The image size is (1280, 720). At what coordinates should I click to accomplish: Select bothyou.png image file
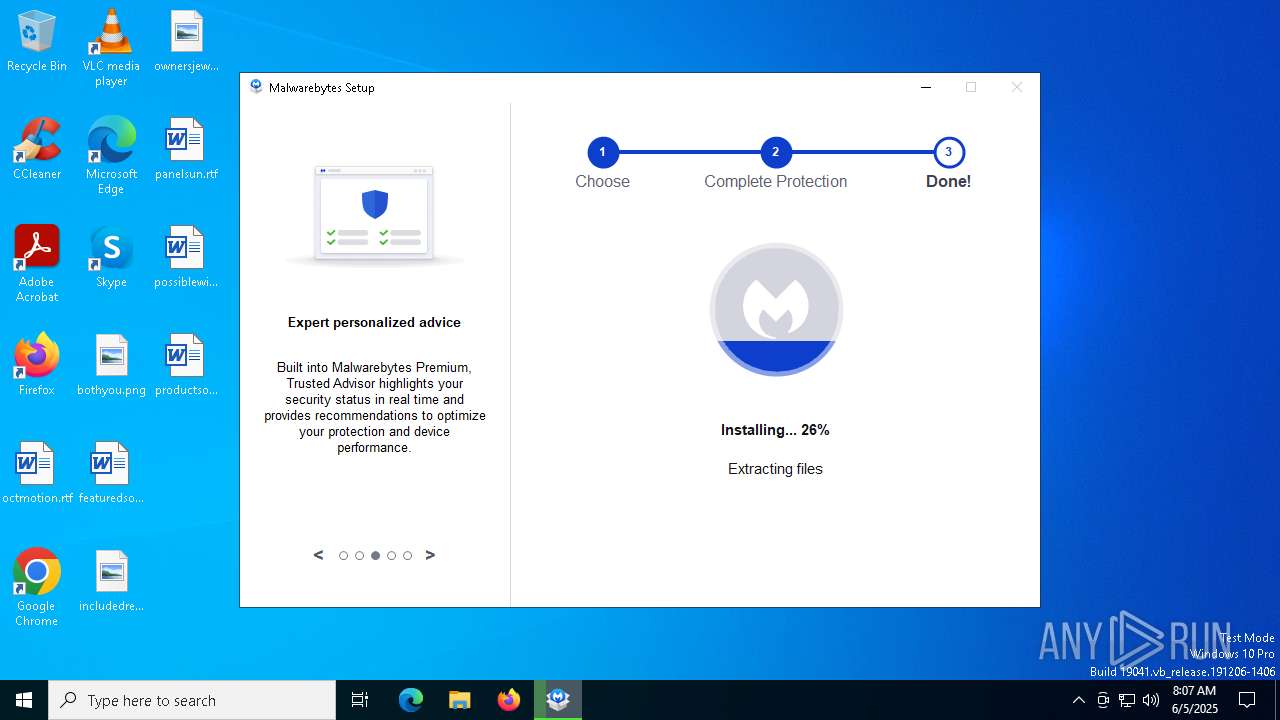click(111, 365)
